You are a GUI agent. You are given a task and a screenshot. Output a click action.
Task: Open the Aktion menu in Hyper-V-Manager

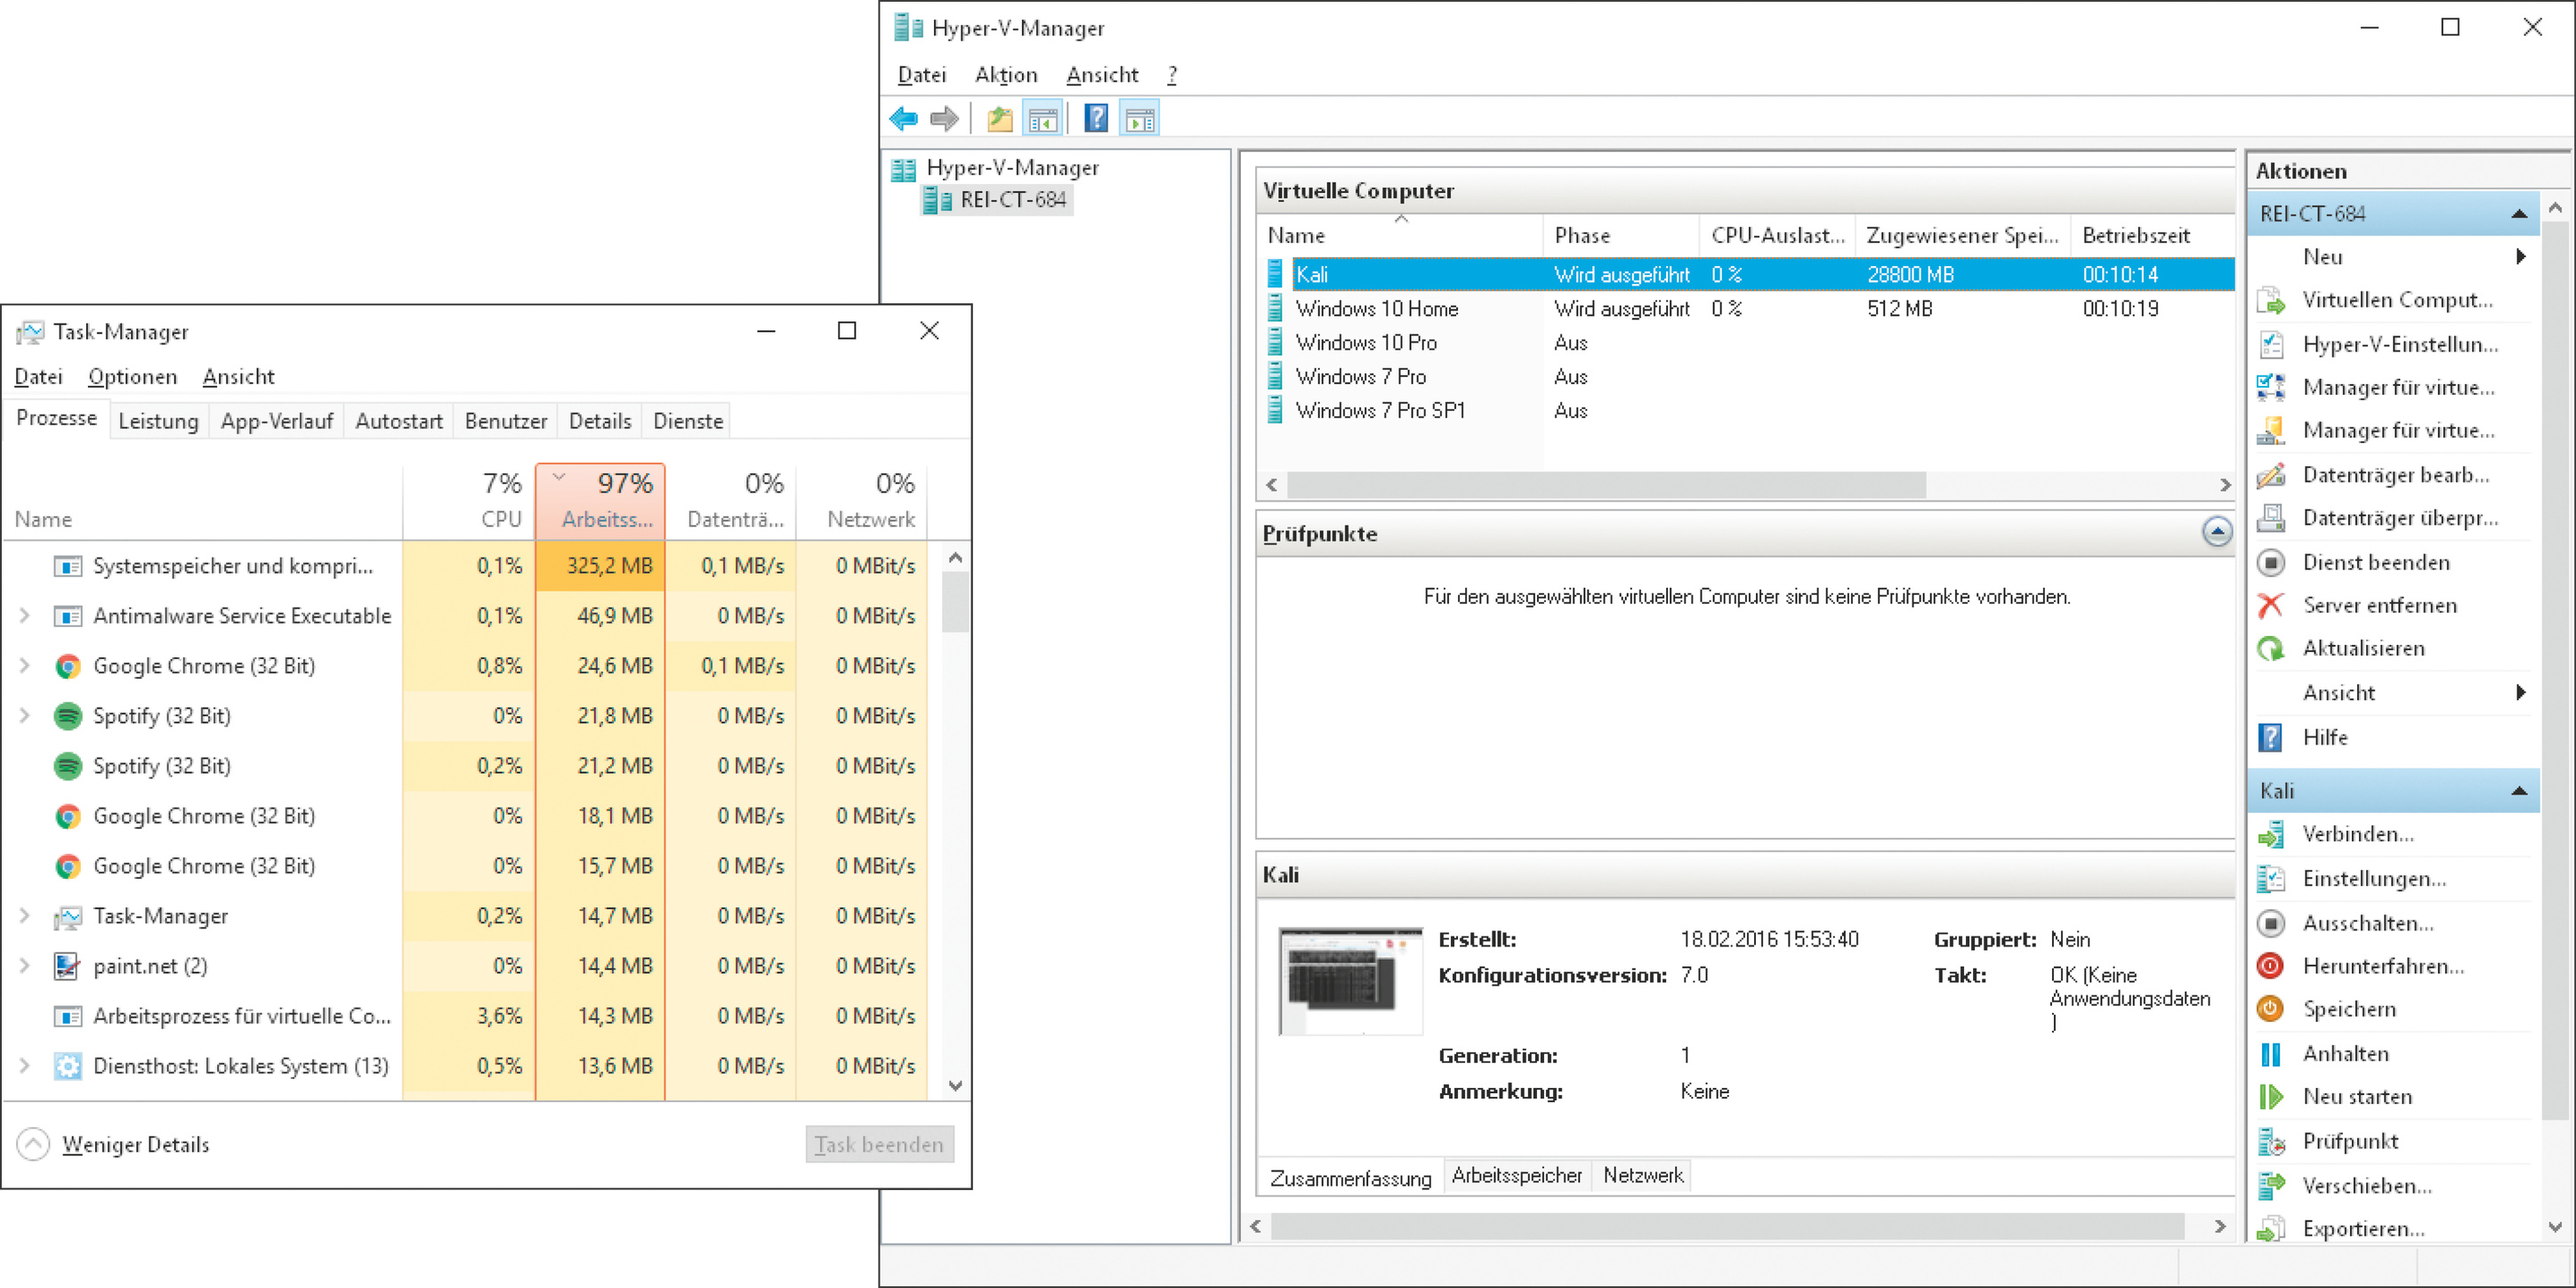tap(1005, 75)
